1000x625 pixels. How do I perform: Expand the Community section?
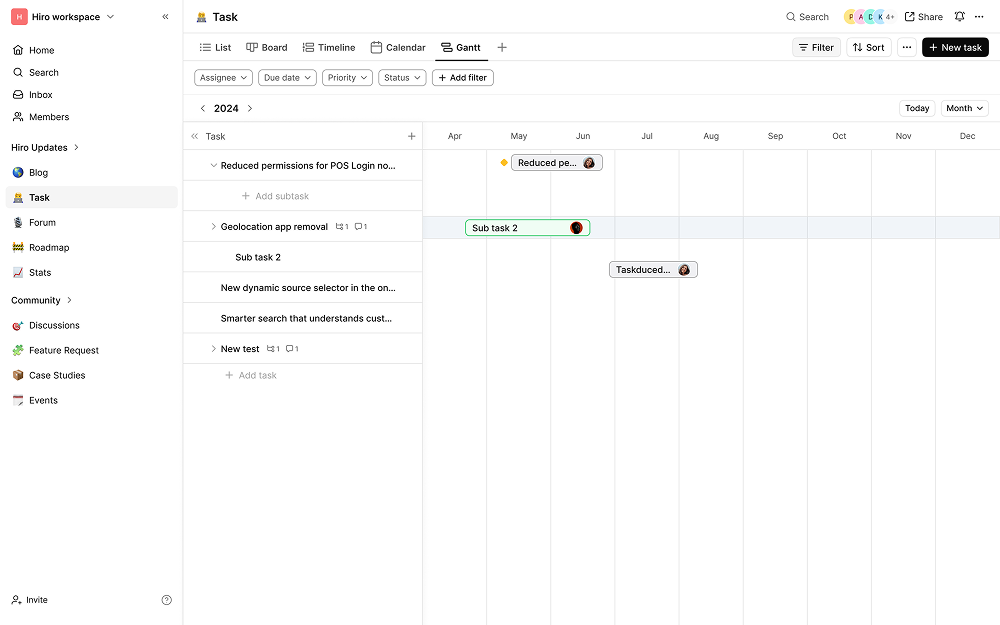coord(70,300)
